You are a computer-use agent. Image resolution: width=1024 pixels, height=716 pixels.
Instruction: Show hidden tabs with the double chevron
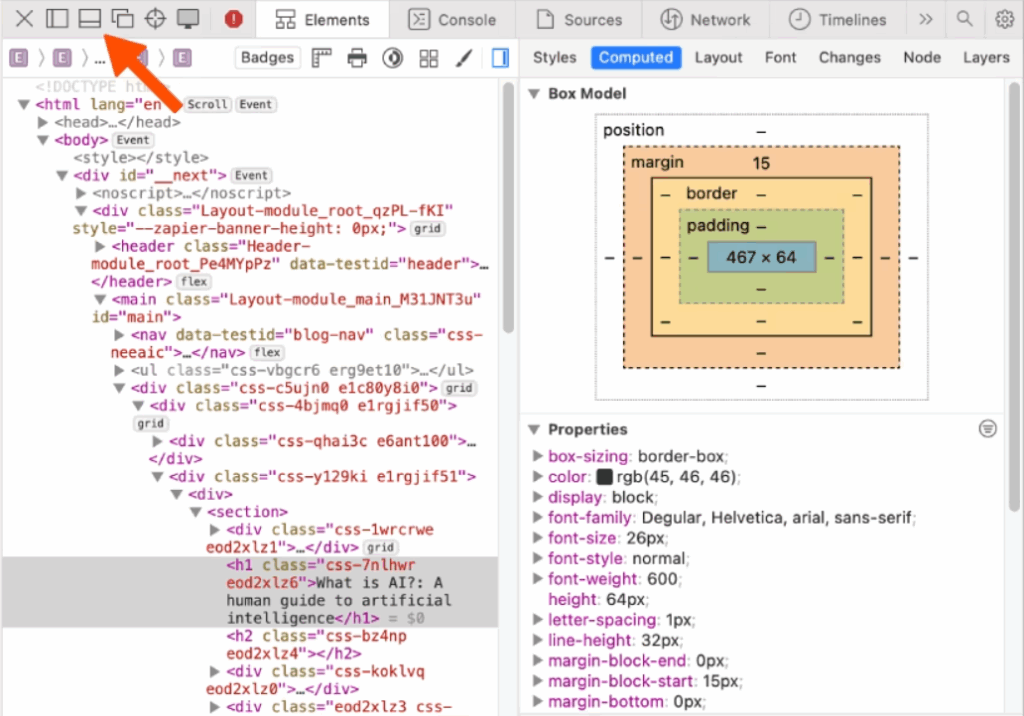click(926, 19)
